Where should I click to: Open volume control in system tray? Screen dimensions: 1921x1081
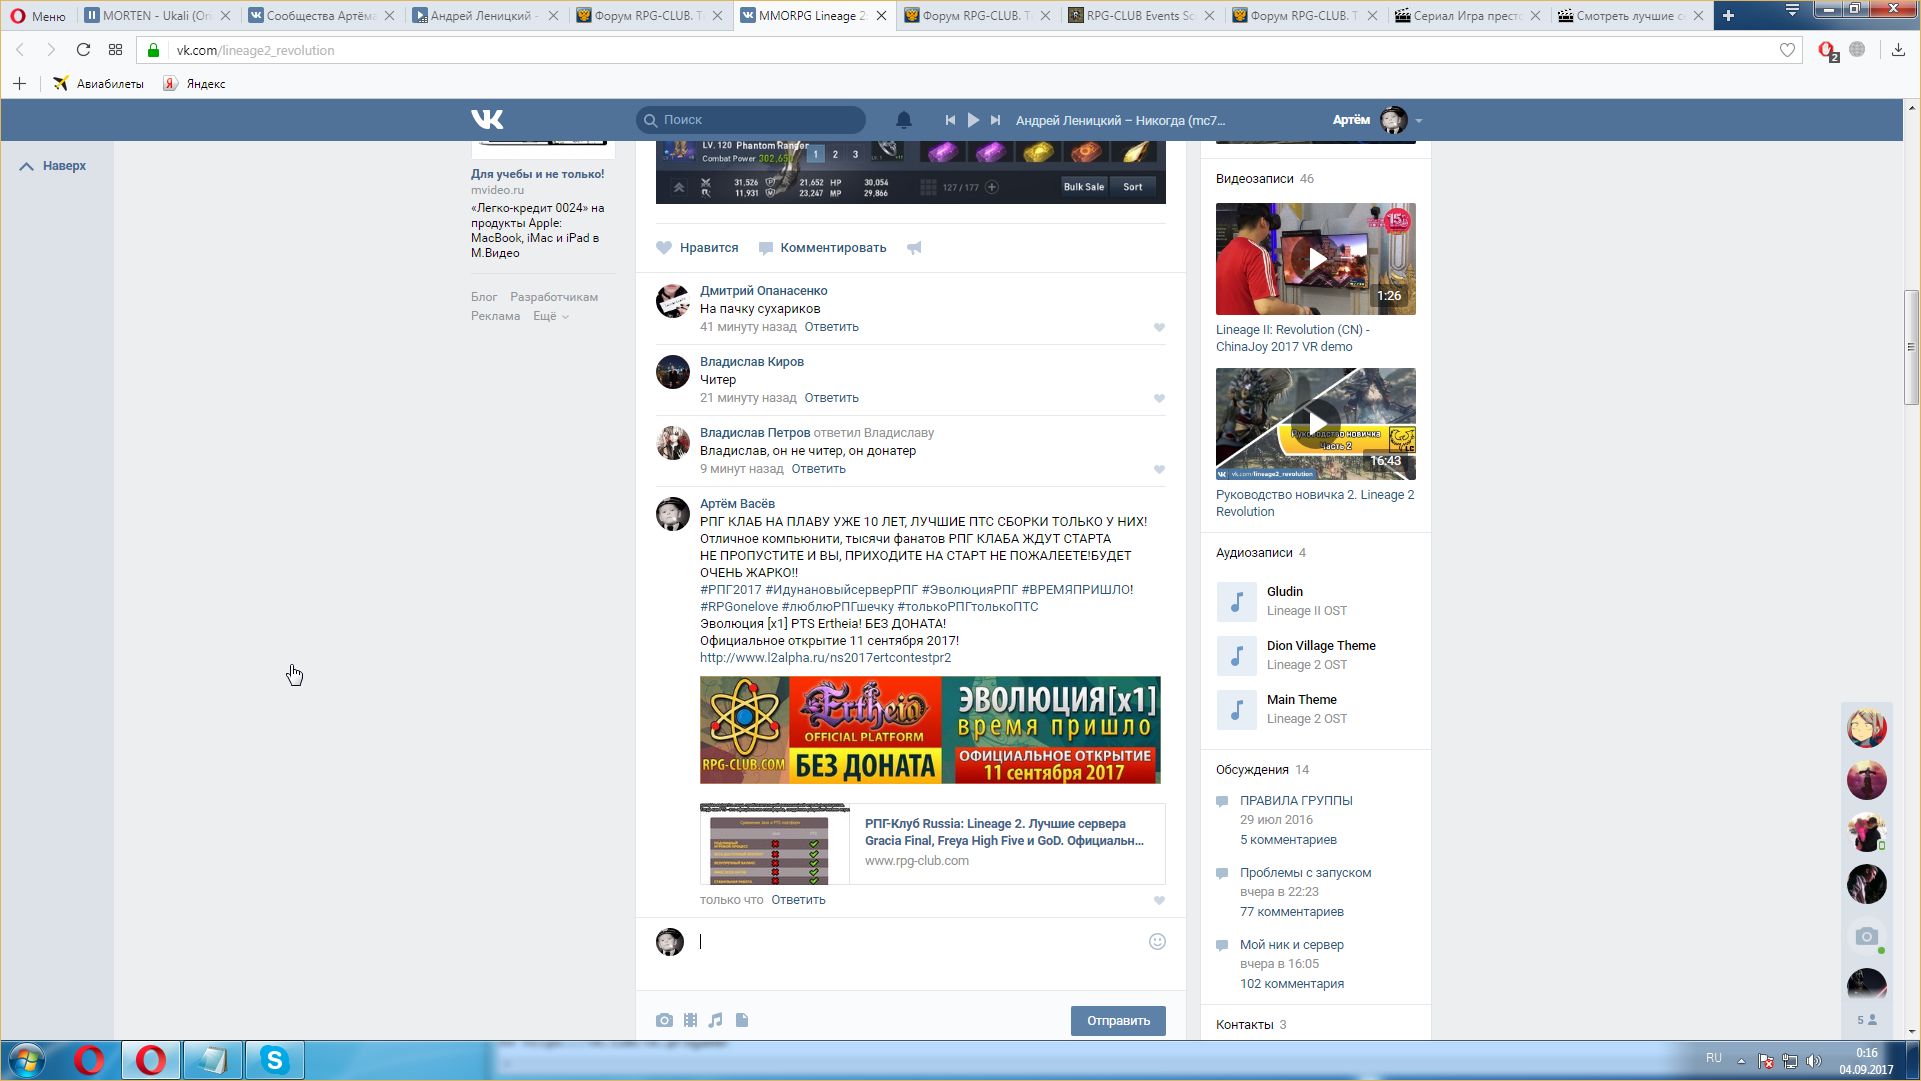coord(1814,1061)
